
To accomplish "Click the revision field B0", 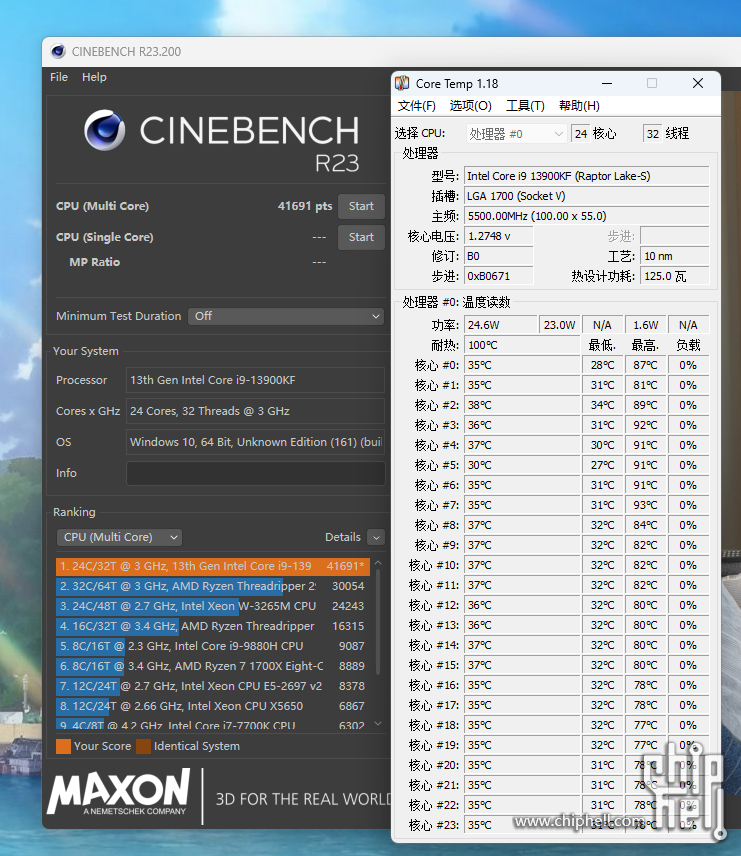I will (499, 256).
